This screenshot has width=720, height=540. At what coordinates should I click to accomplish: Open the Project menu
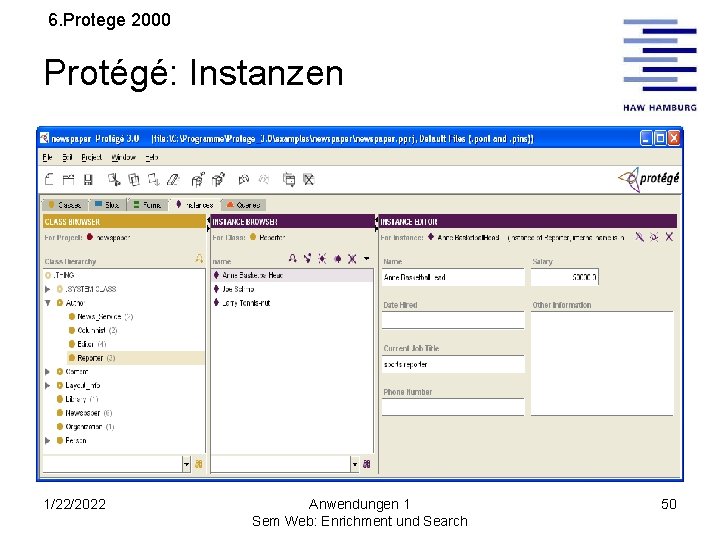[x=91, y=158]
